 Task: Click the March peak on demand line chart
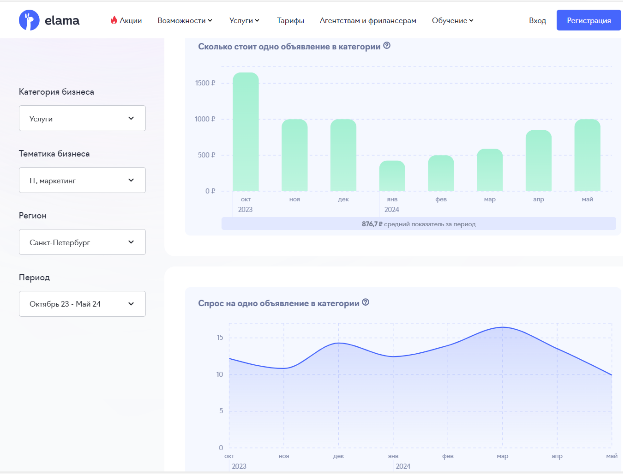[501, 328]
